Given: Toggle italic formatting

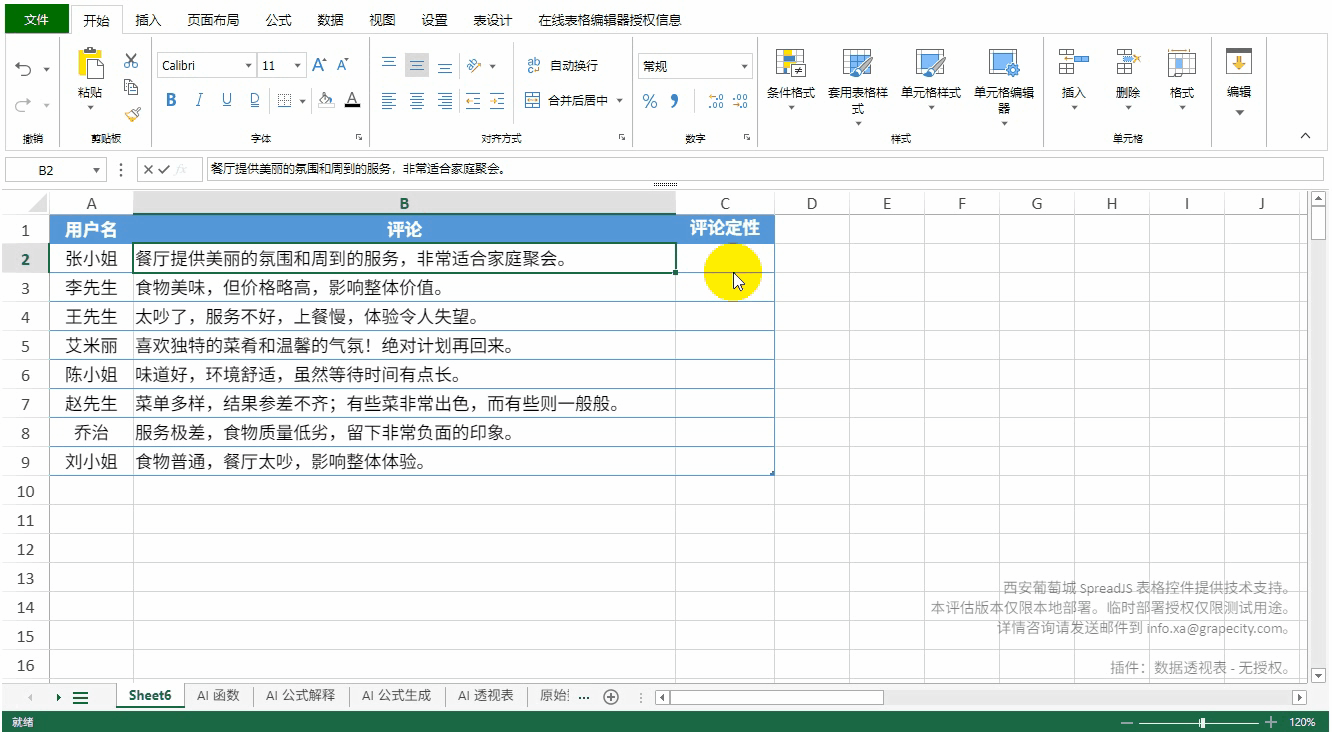Looking at the screenshot, I should (x=199, y=100).
